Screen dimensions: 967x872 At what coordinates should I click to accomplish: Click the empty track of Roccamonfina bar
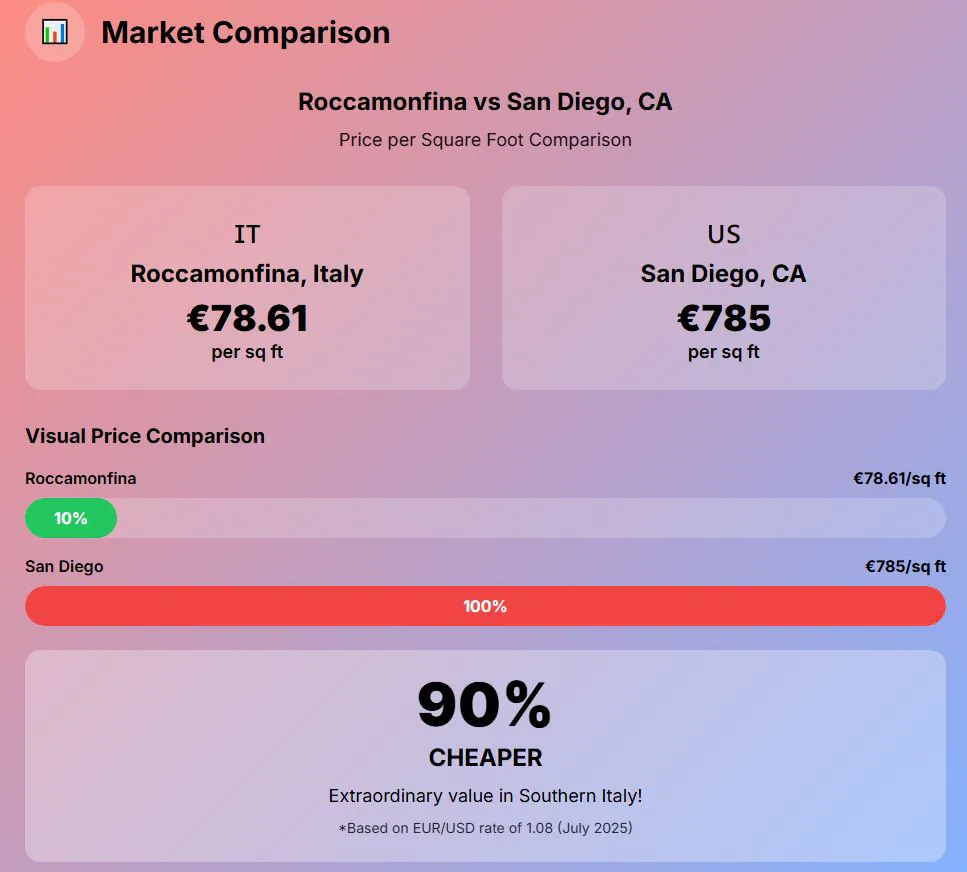530,518
